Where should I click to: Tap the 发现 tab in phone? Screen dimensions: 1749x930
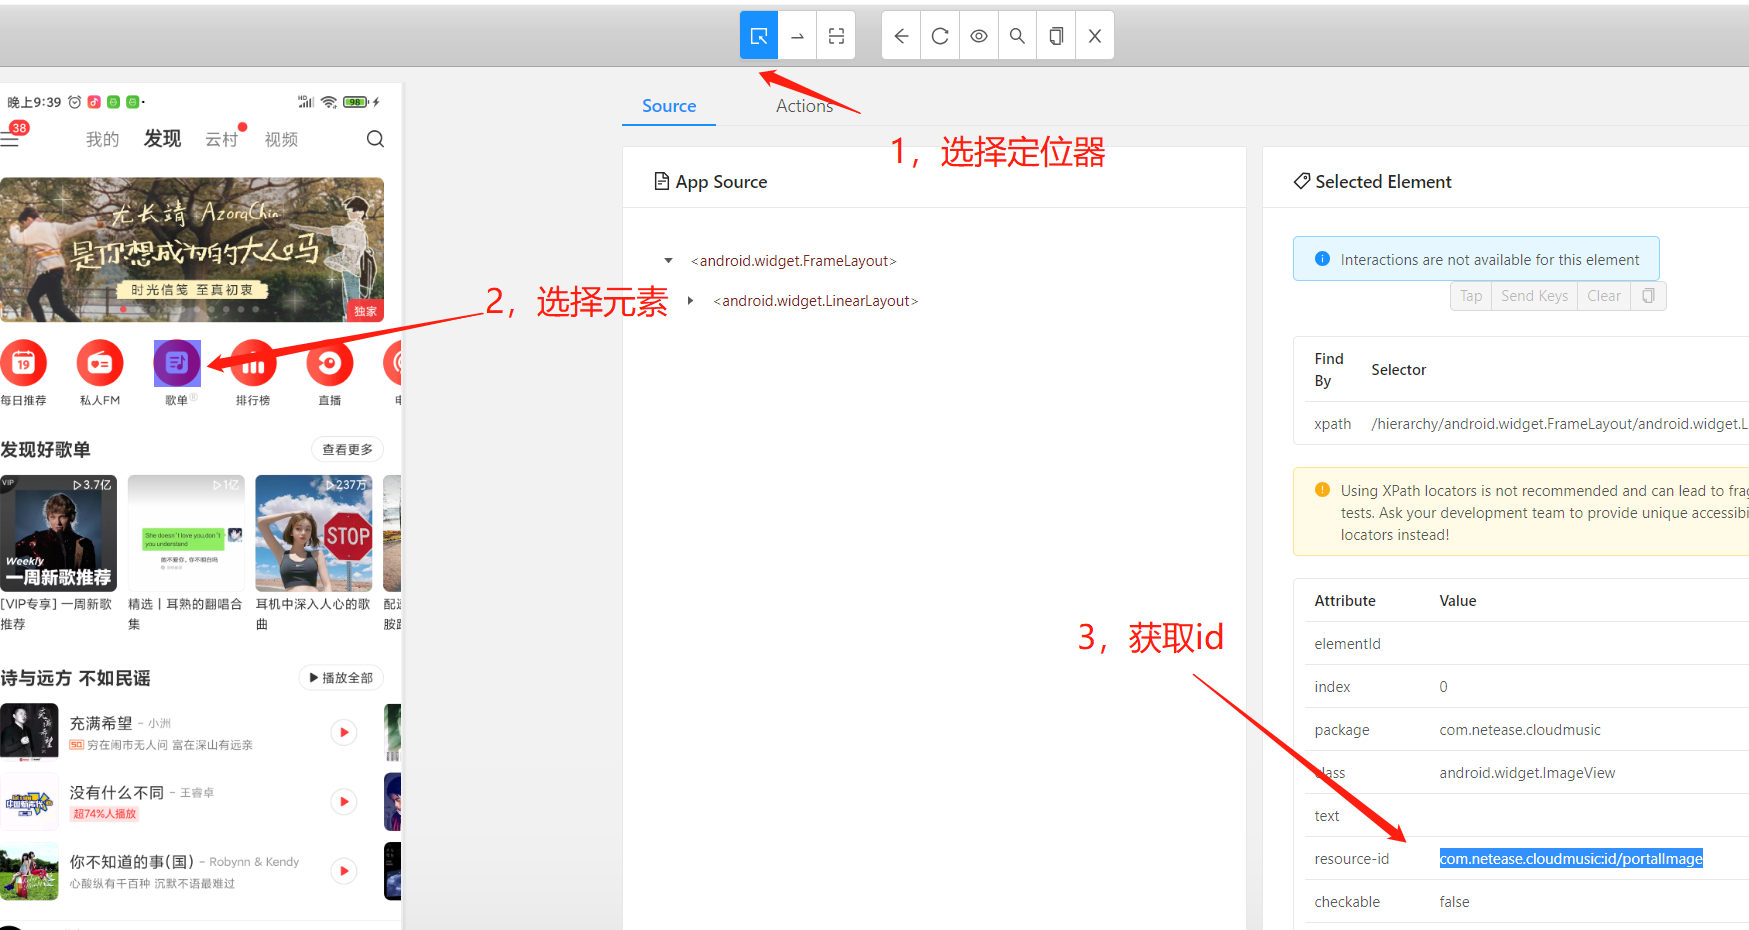[162, 139]
